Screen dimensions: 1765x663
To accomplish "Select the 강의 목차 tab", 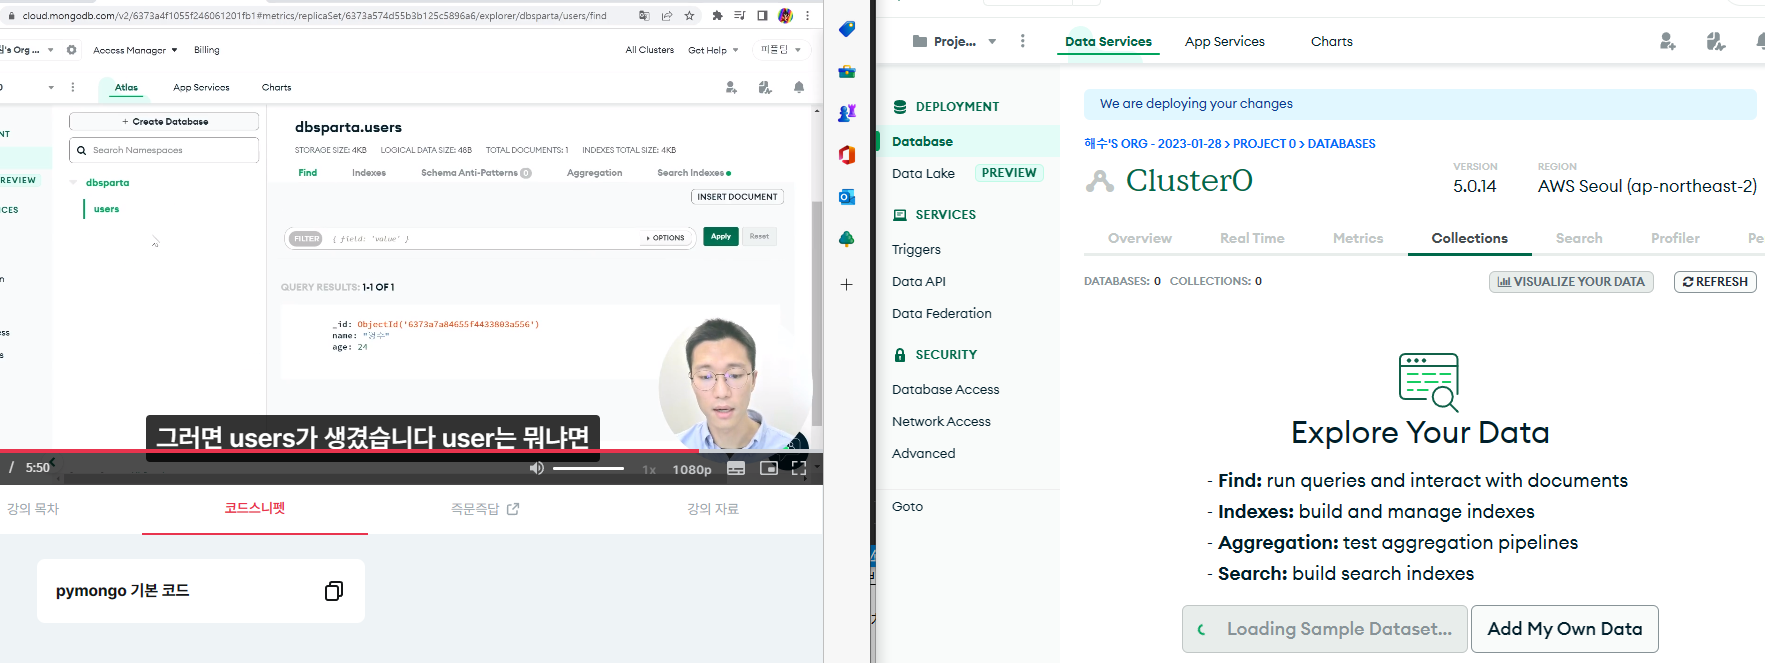I will pyautogui.click(x=33, y=509).
